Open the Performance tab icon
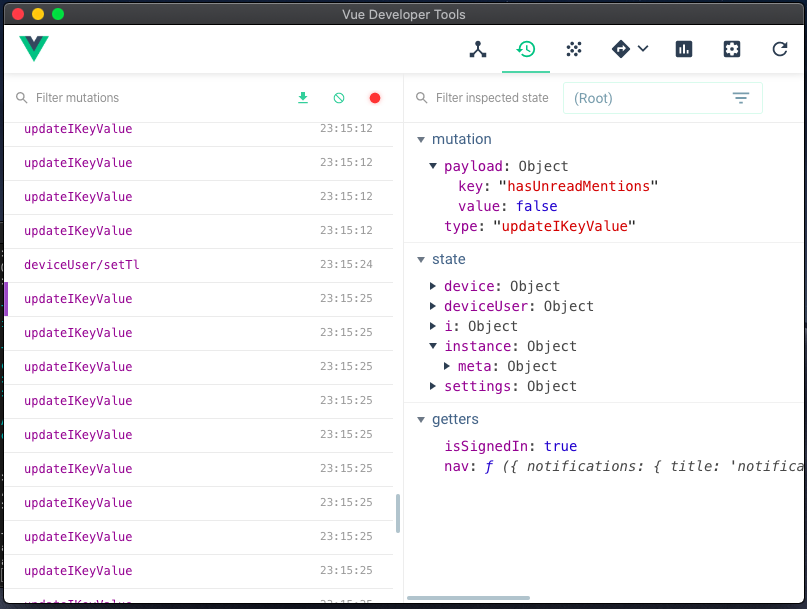 [x=683, y=49]
